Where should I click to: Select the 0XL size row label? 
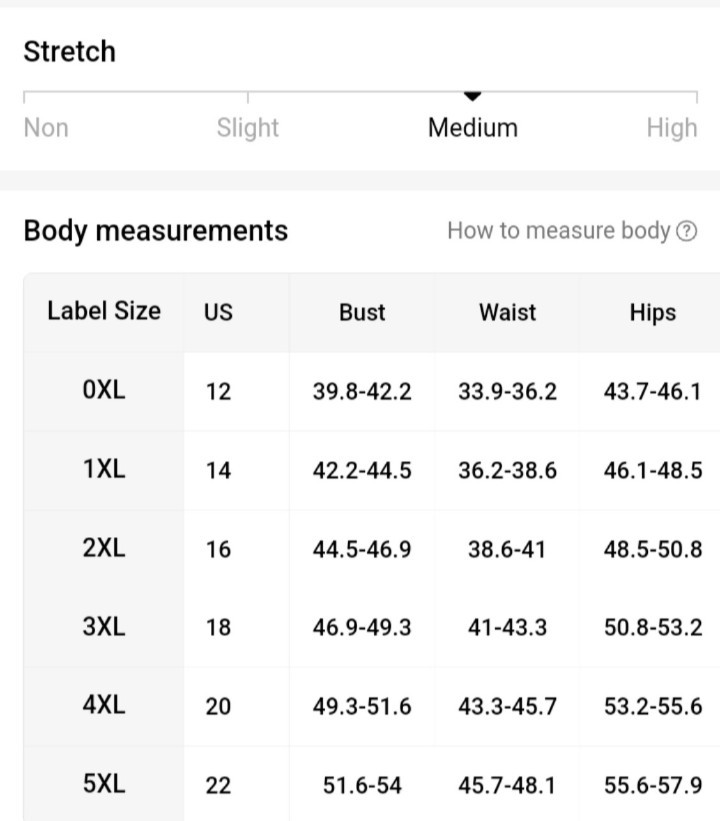(104, 390)
